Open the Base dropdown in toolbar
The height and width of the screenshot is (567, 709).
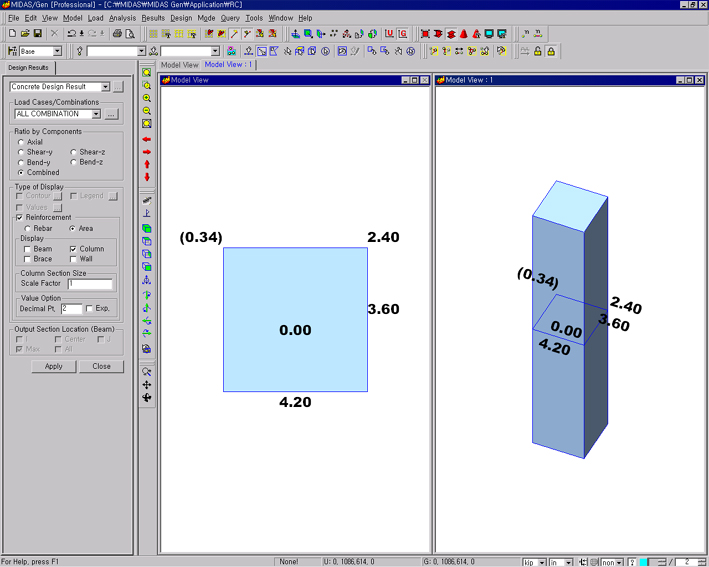(57, 51)
